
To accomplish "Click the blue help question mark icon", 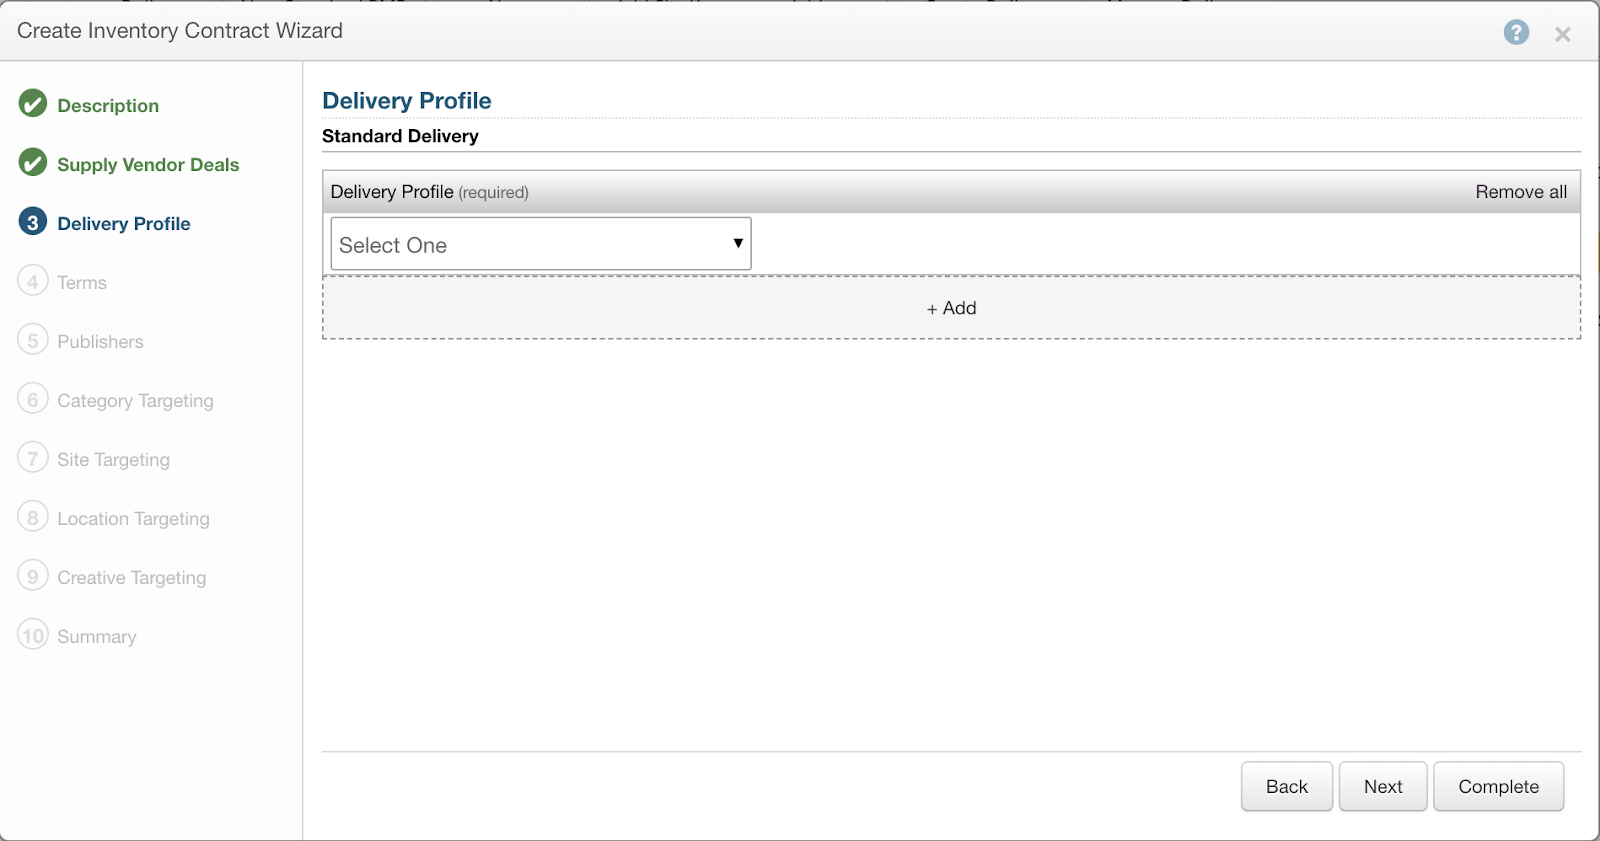I will point(1516,32).
